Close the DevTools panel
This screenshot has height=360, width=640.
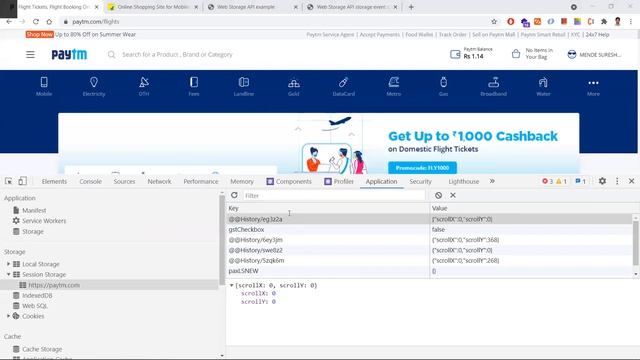coord(631,181)
